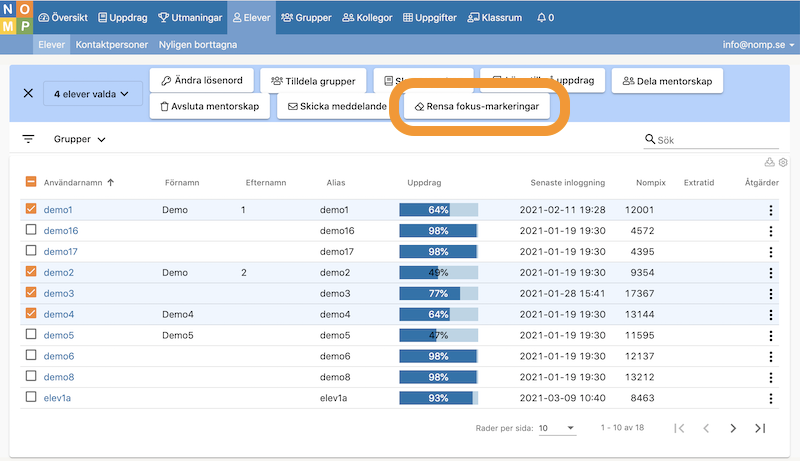Viewport: 800px width, 461px height.
Task: Open the Uppgifter menu
Action: coord(430,17)
